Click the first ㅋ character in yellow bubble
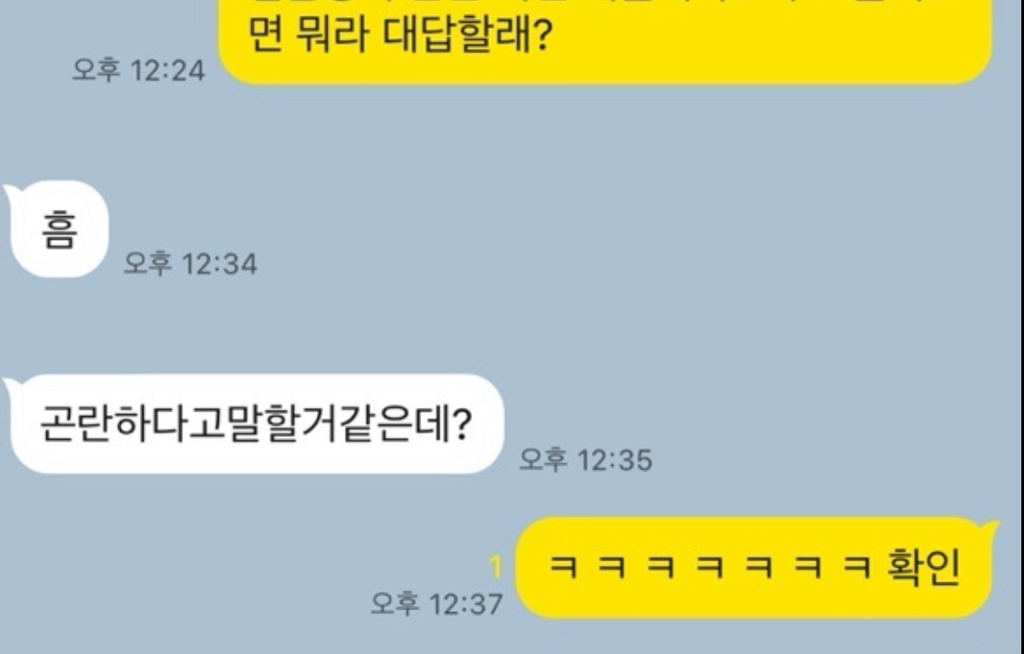 563,567
